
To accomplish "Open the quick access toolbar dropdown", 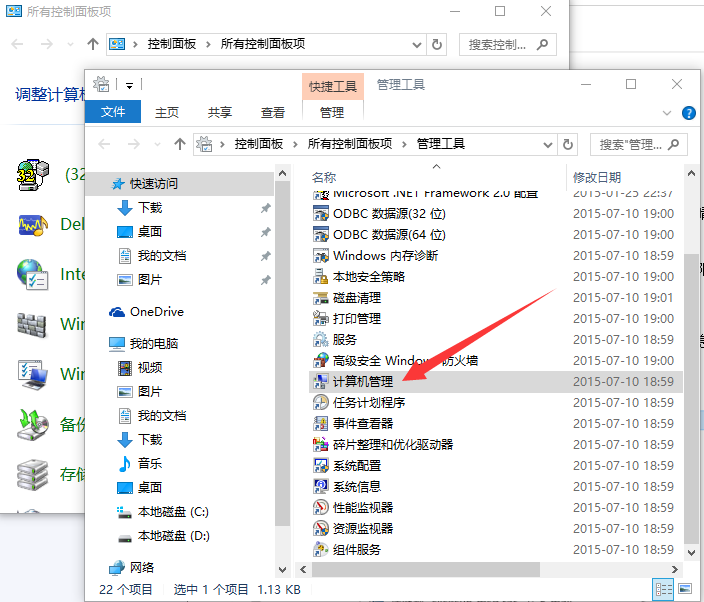I will tap(129, 85).
